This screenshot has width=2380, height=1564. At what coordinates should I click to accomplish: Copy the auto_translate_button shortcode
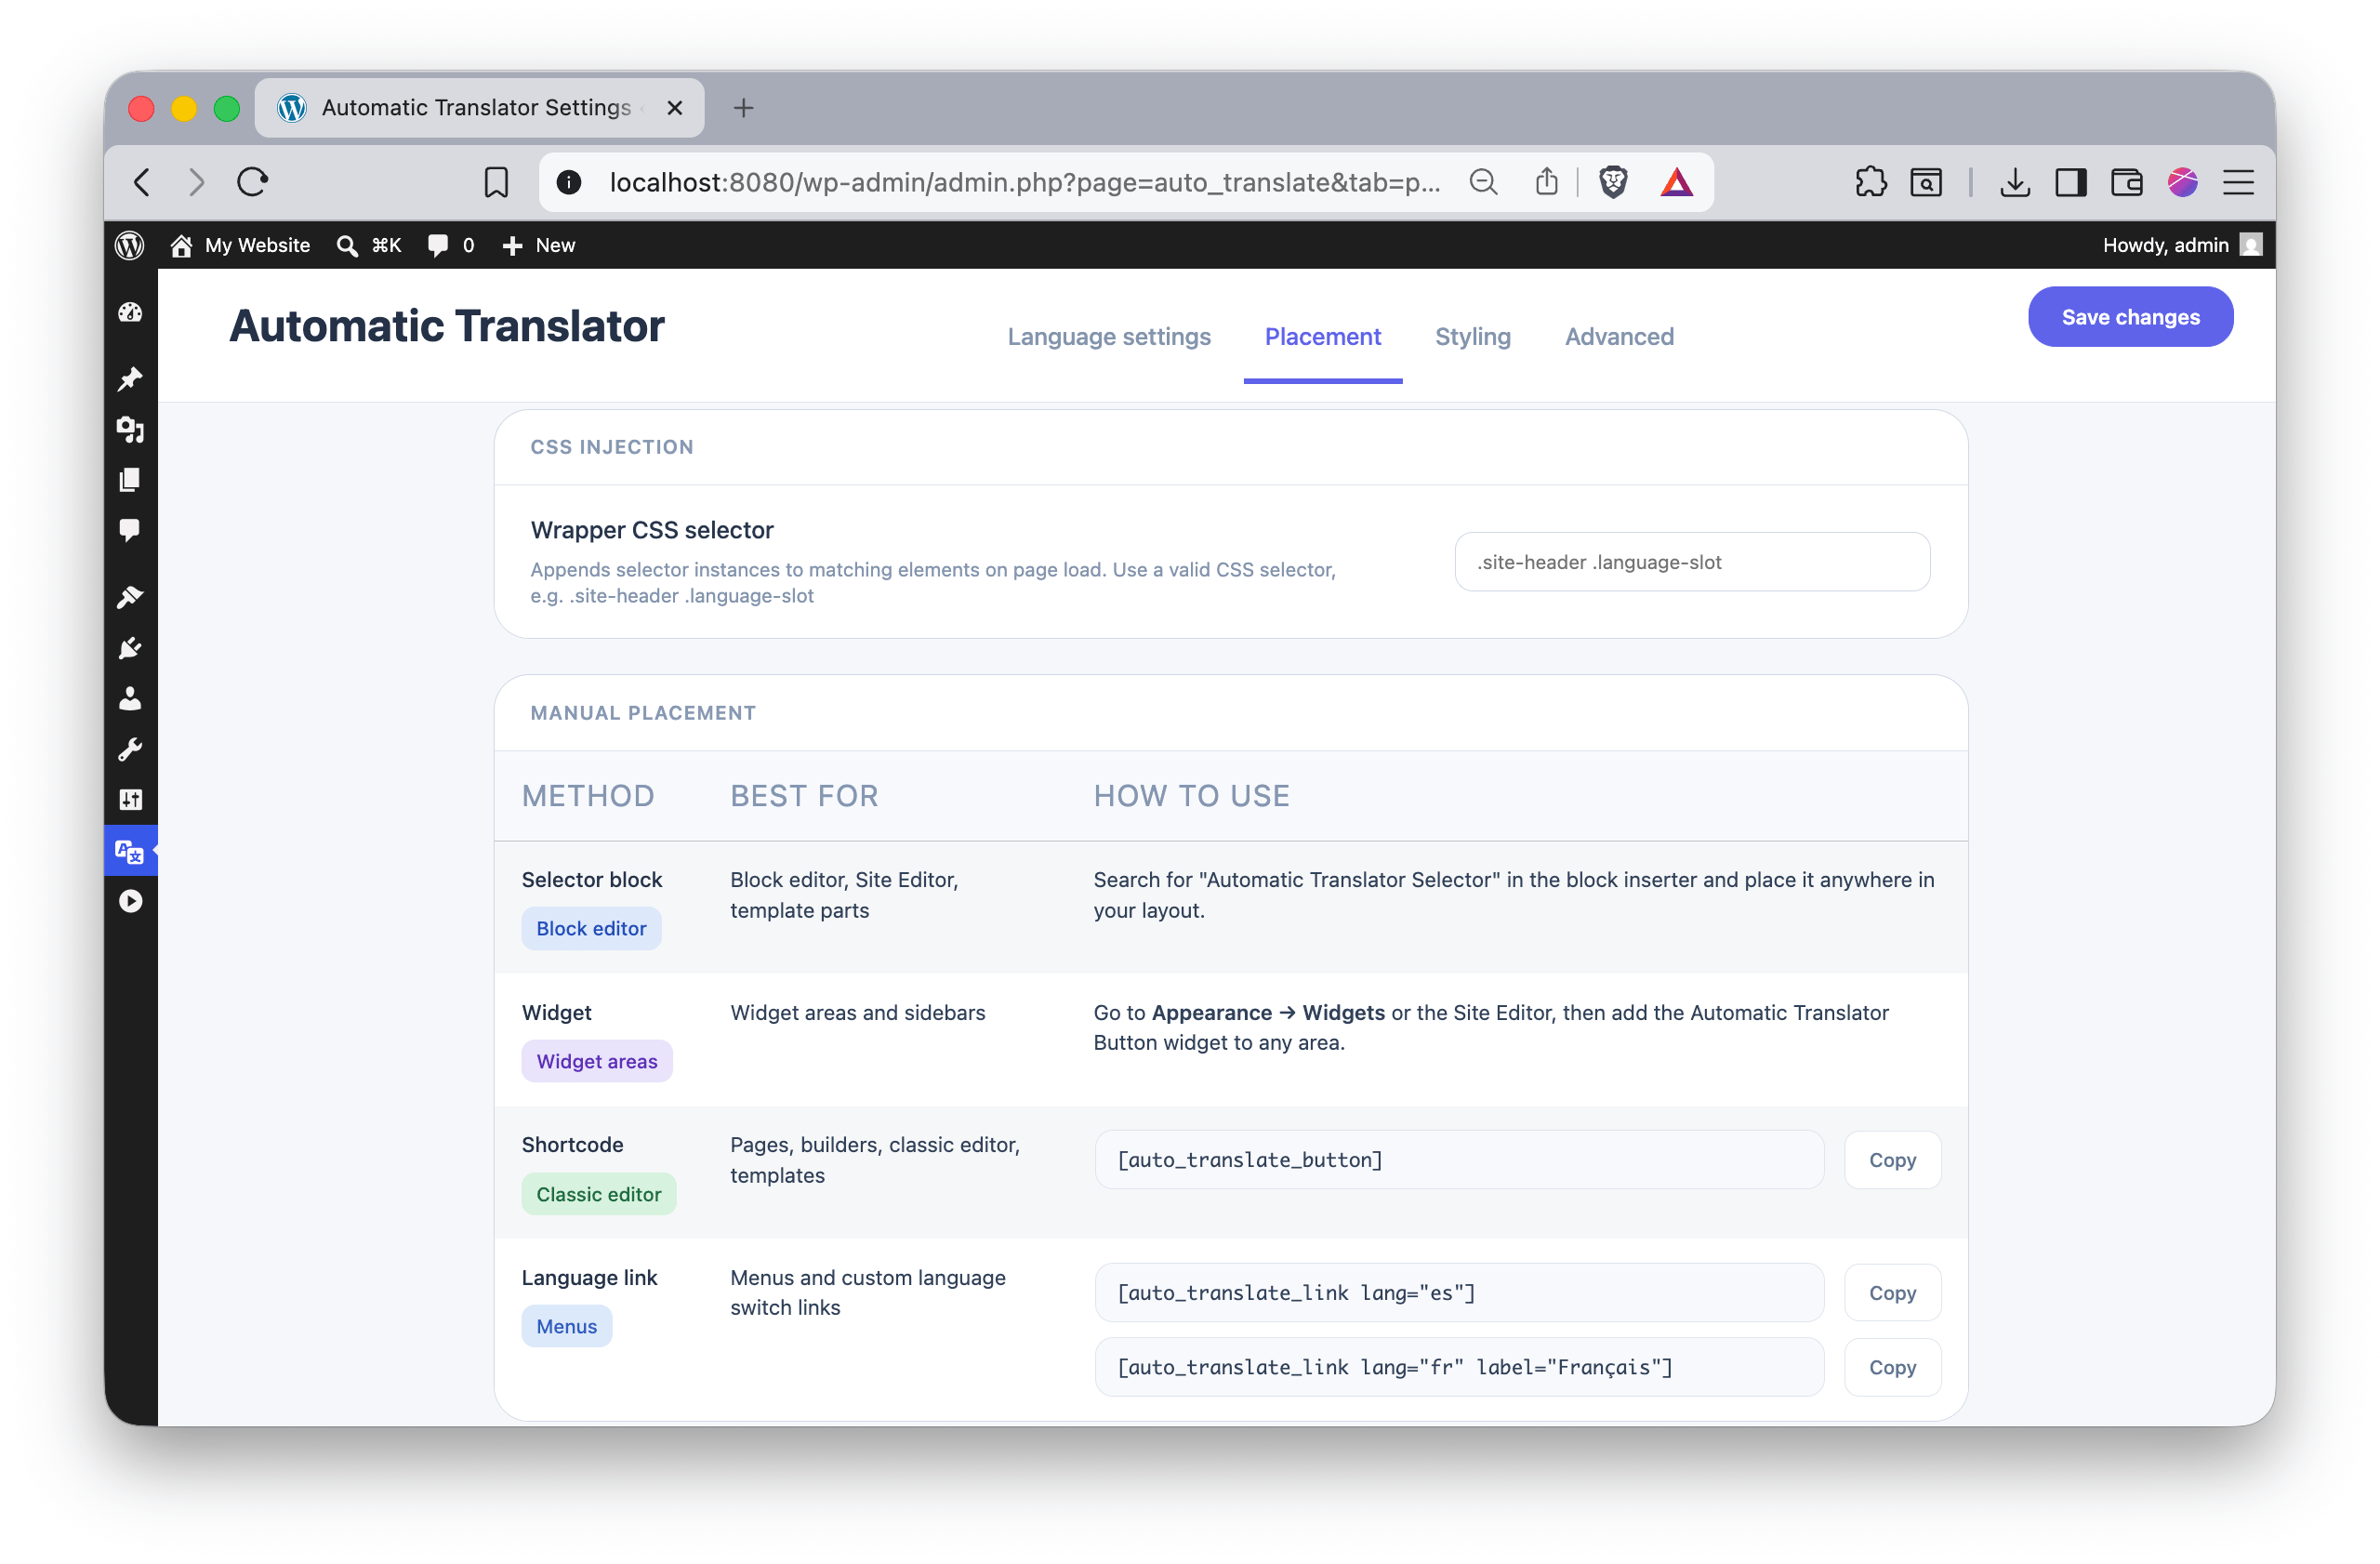coord(1892,1160)
